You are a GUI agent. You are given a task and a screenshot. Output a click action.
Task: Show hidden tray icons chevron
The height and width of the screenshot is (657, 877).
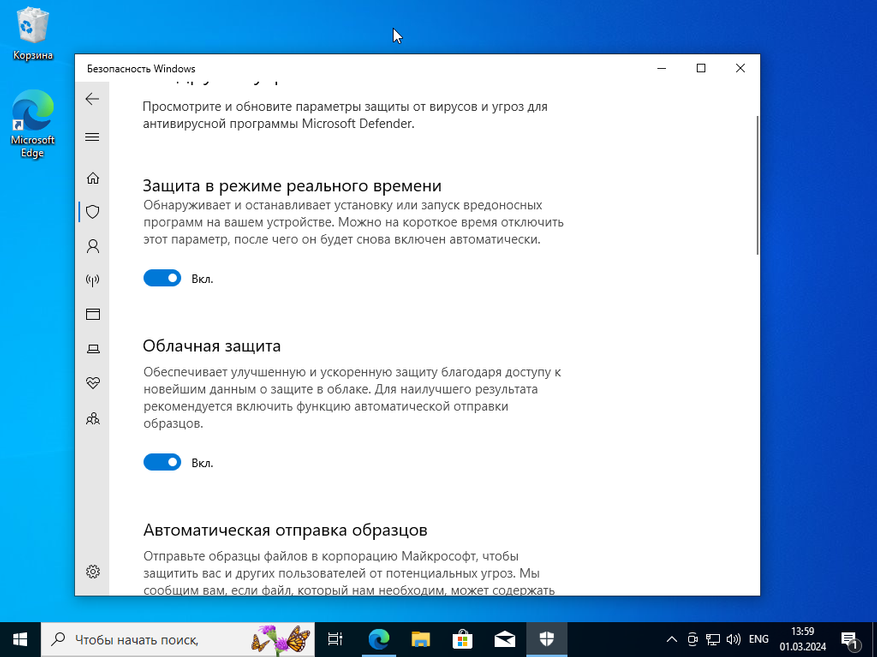672,639
